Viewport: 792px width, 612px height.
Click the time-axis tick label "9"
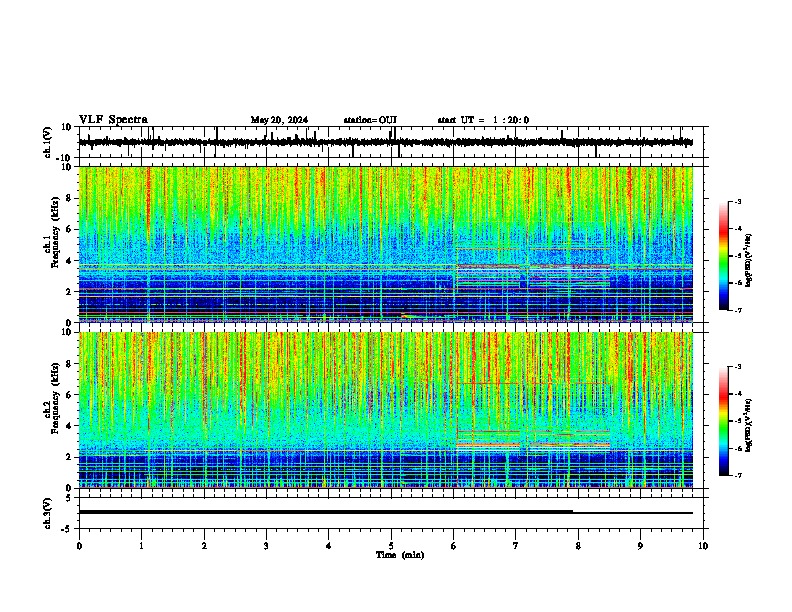640,545
